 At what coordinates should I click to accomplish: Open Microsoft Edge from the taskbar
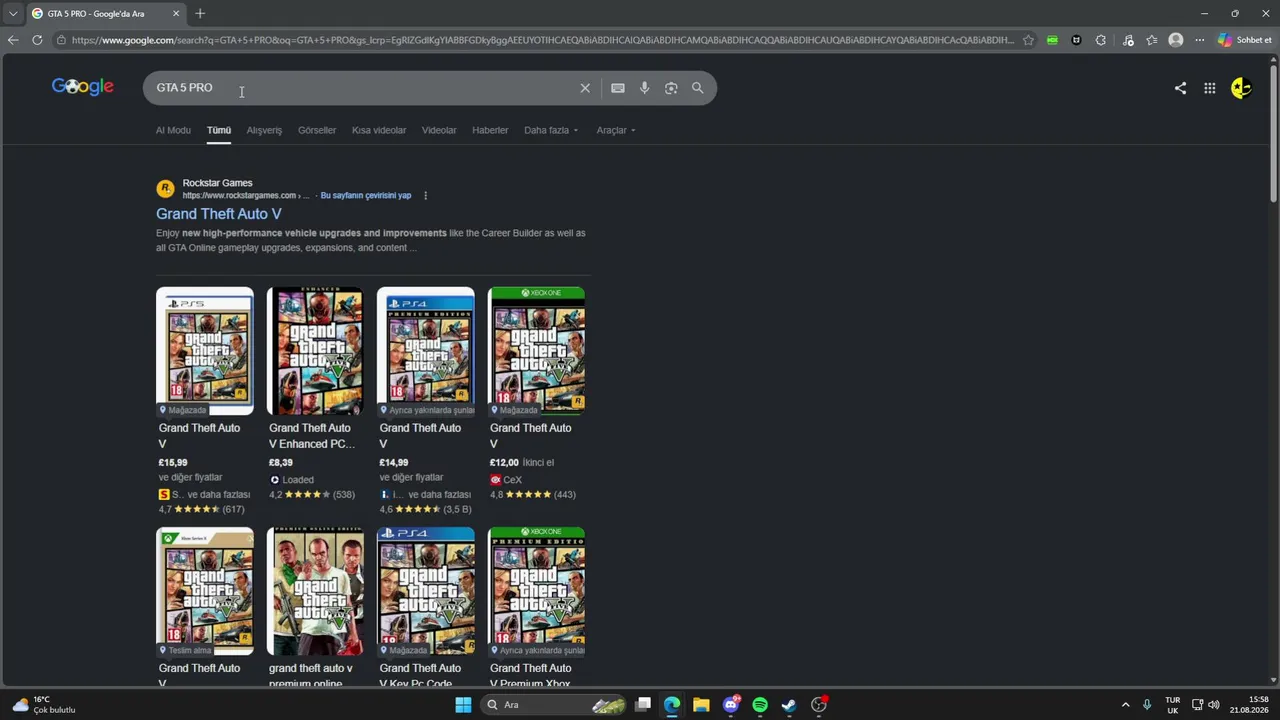(672, 705)
